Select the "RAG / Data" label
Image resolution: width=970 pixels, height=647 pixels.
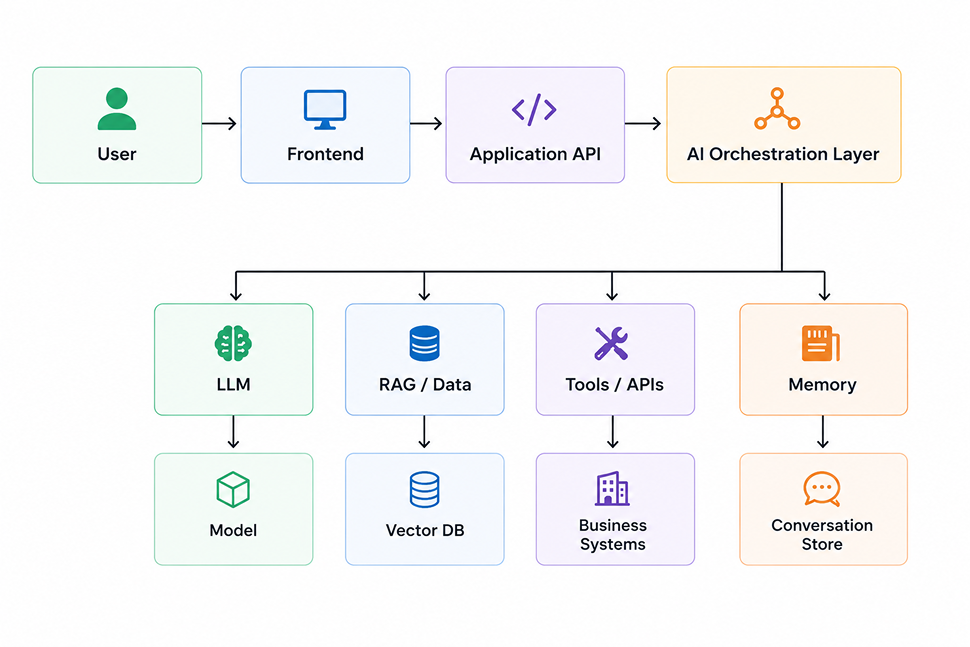coord(425,385)
